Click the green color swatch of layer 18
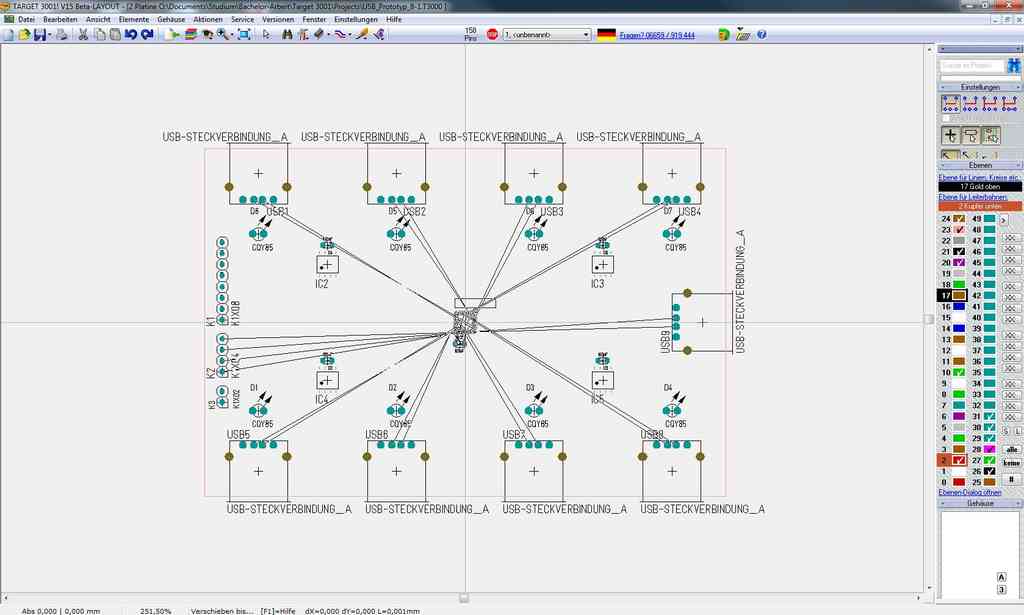The width and height of the screenshot is (1024, 615). point(959,285)
